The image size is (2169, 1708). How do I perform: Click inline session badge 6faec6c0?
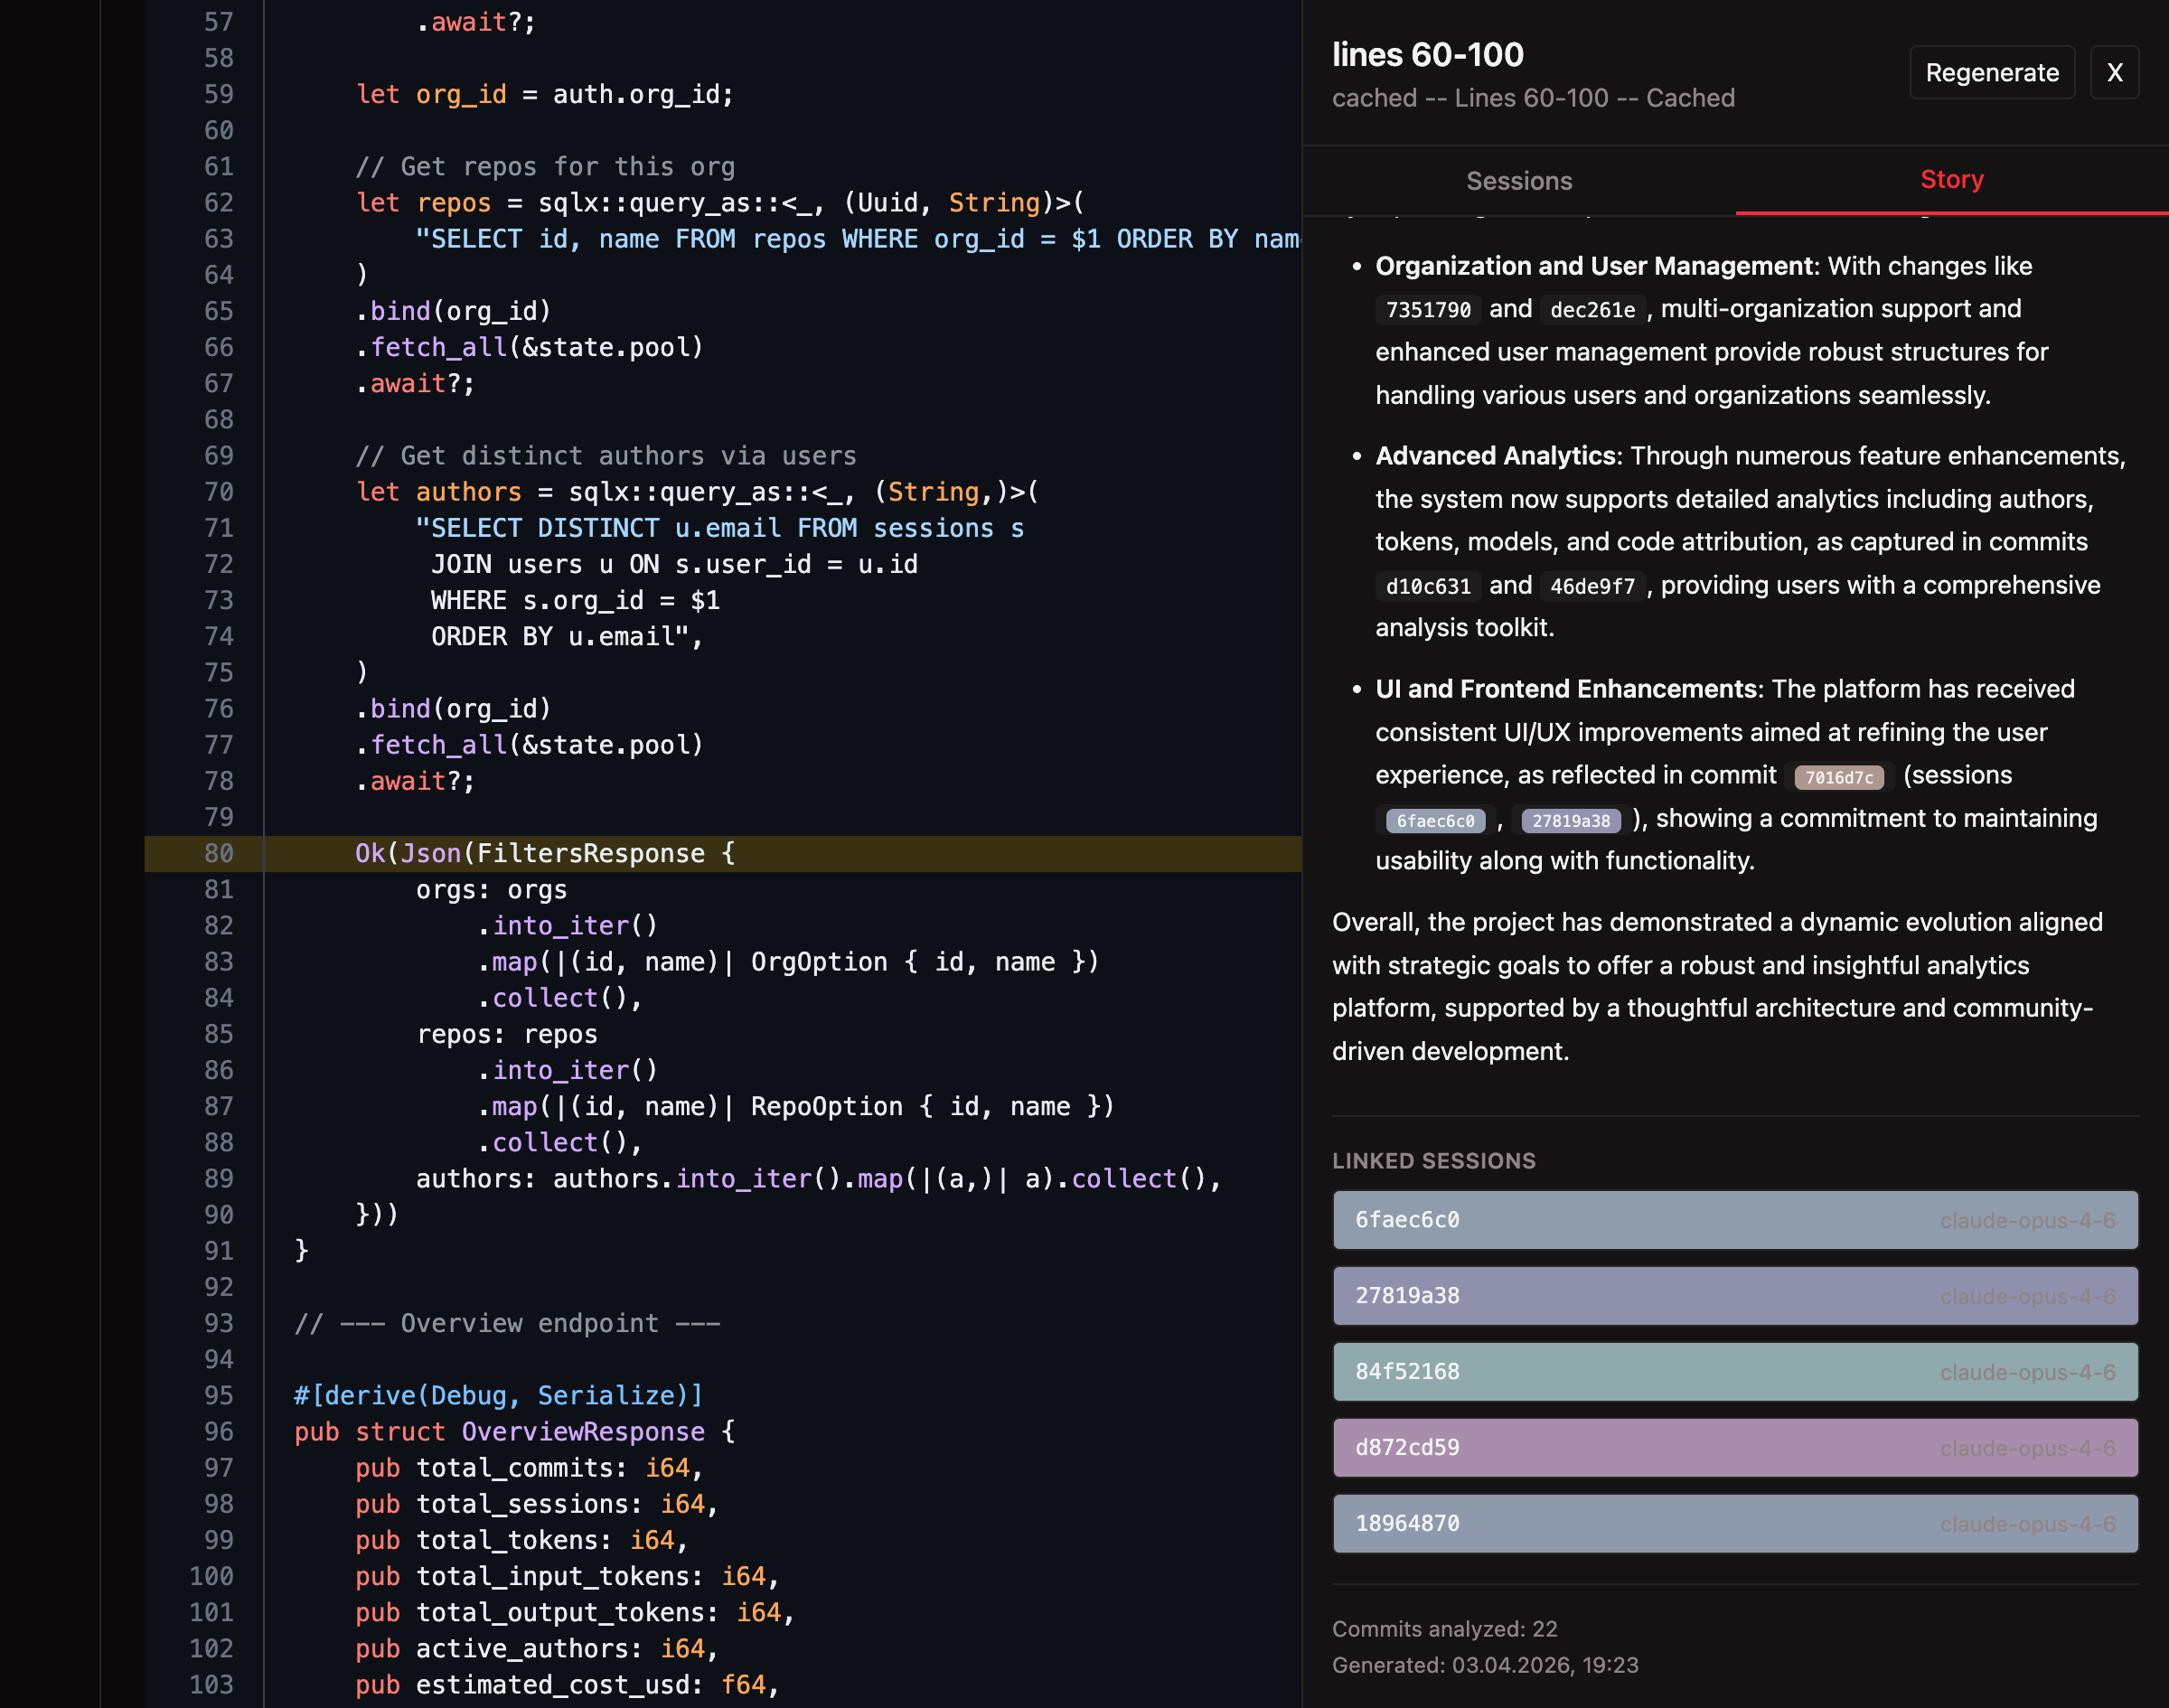[x=1434, y=821]
